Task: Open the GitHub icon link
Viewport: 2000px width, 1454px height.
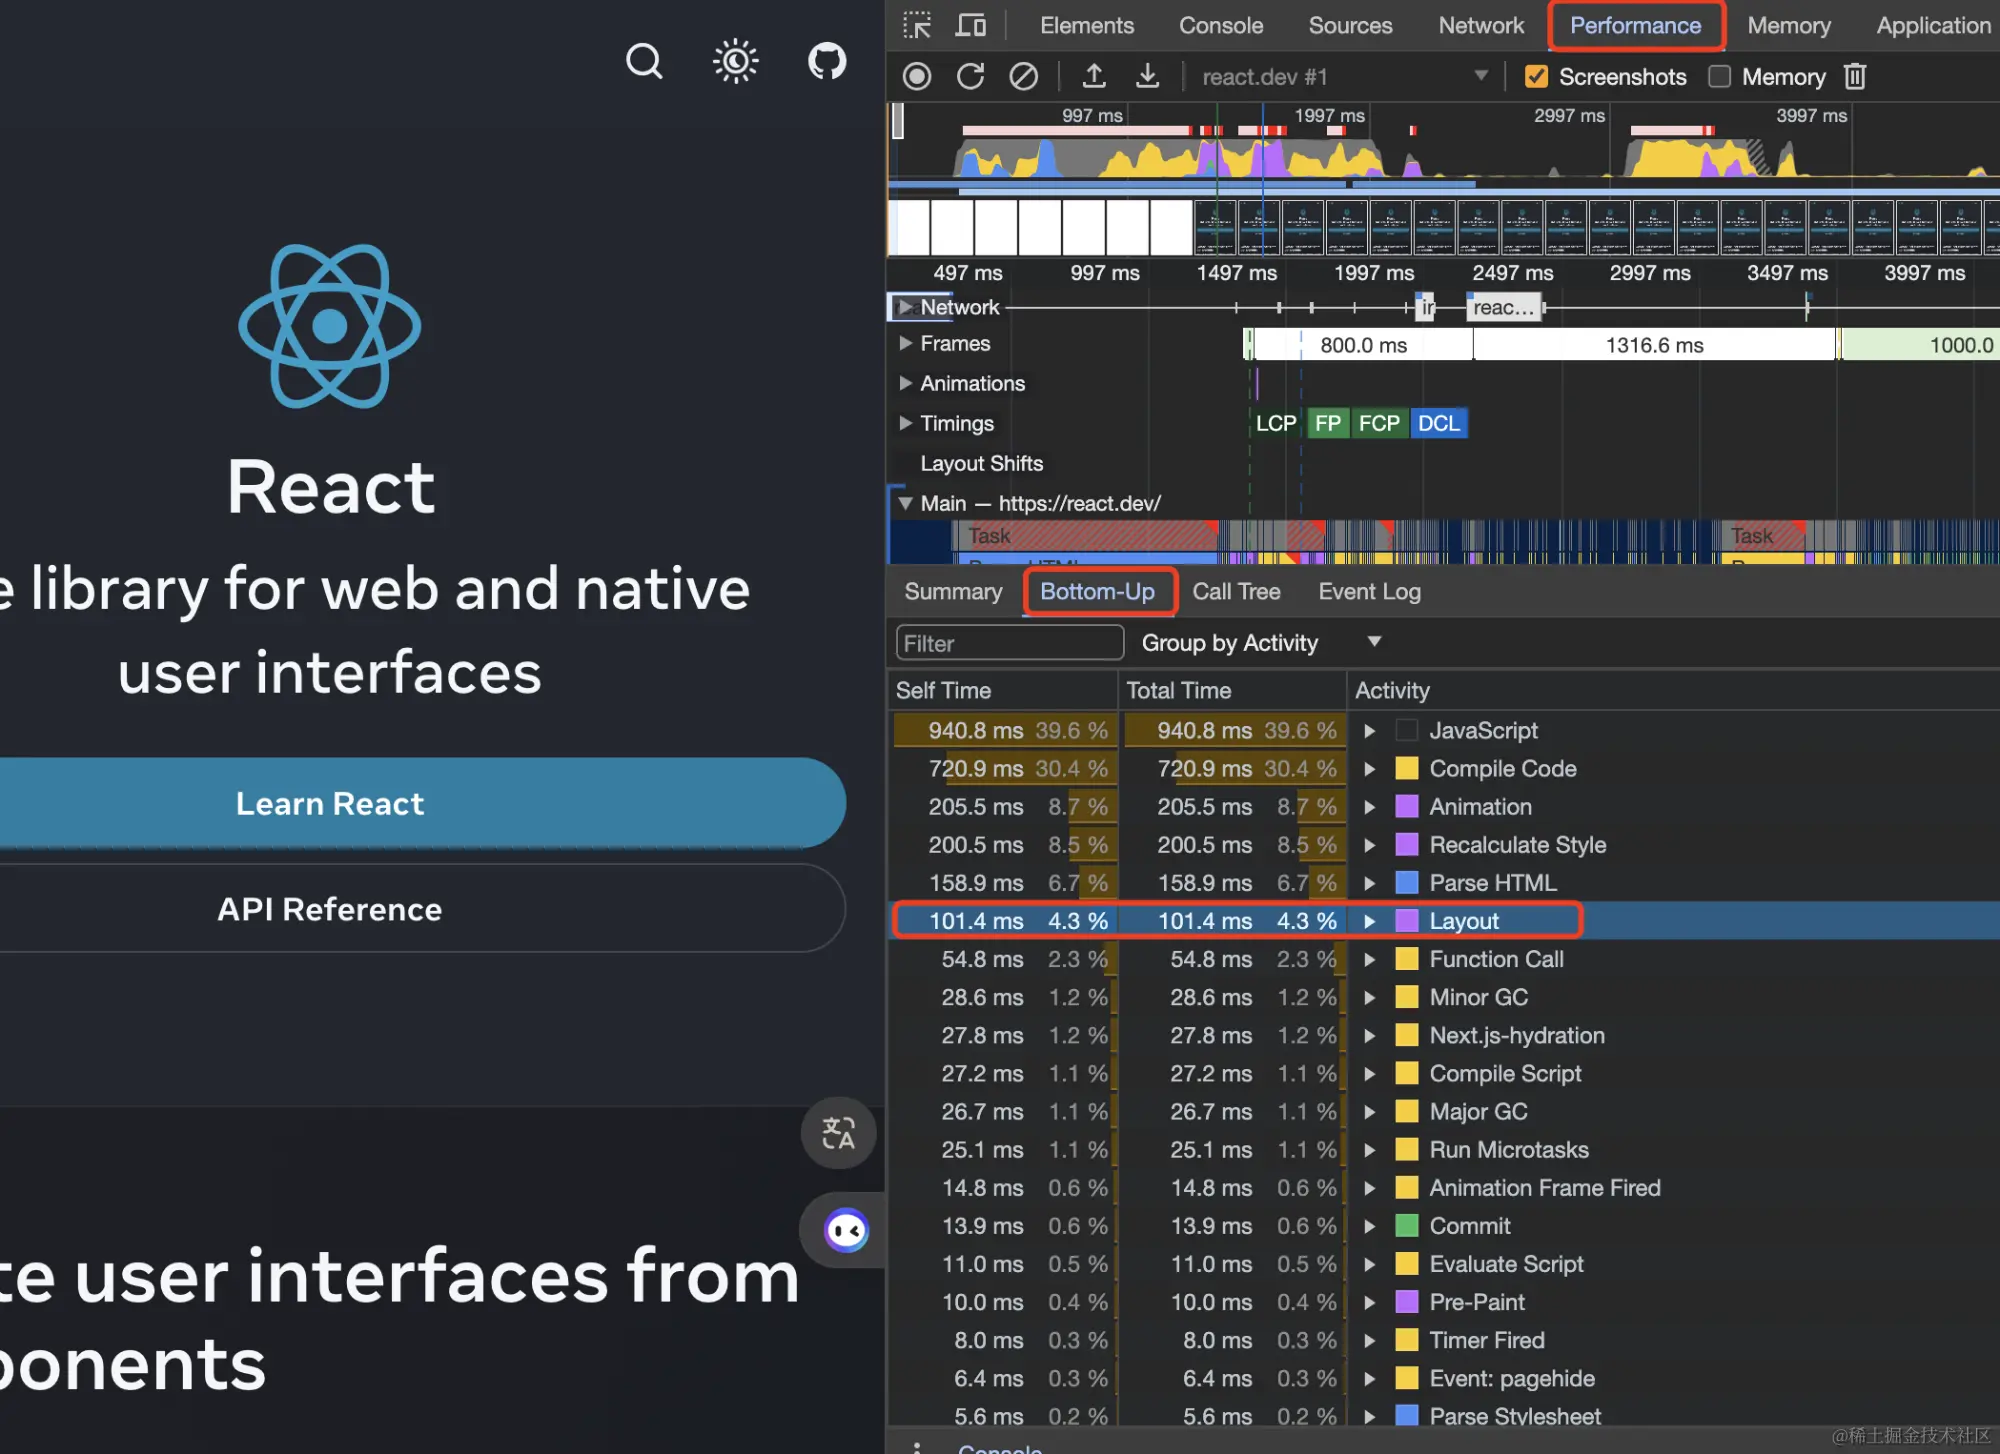Action: point(827,61)
